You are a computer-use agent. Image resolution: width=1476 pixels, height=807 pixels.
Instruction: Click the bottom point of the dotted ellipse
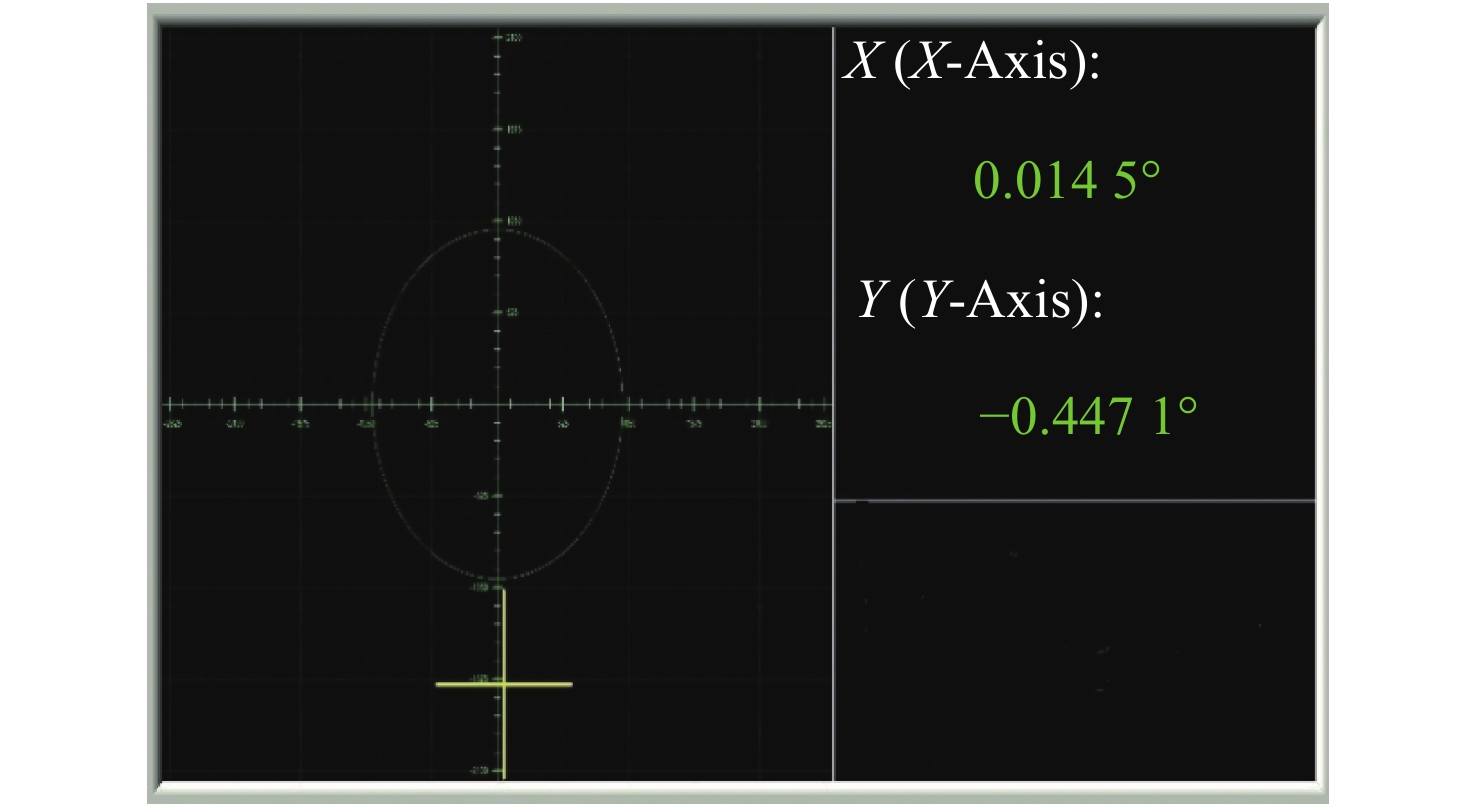497,580
